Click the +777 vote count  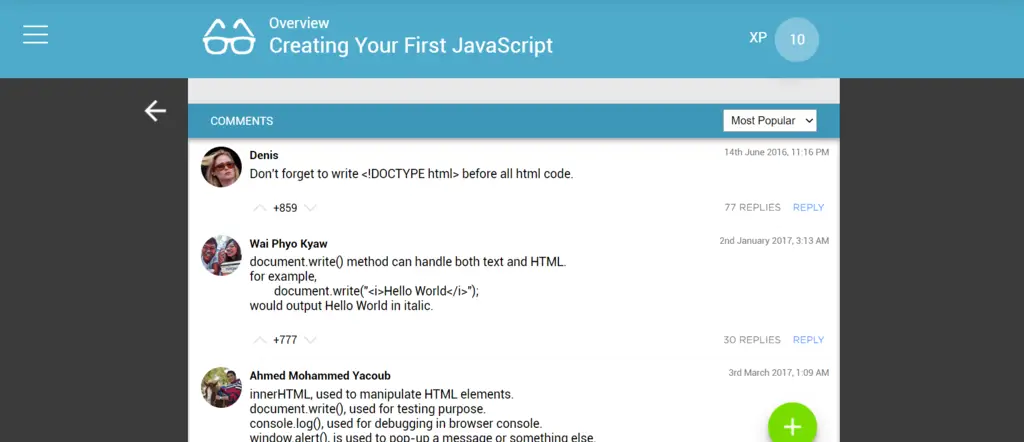[285, 340]
